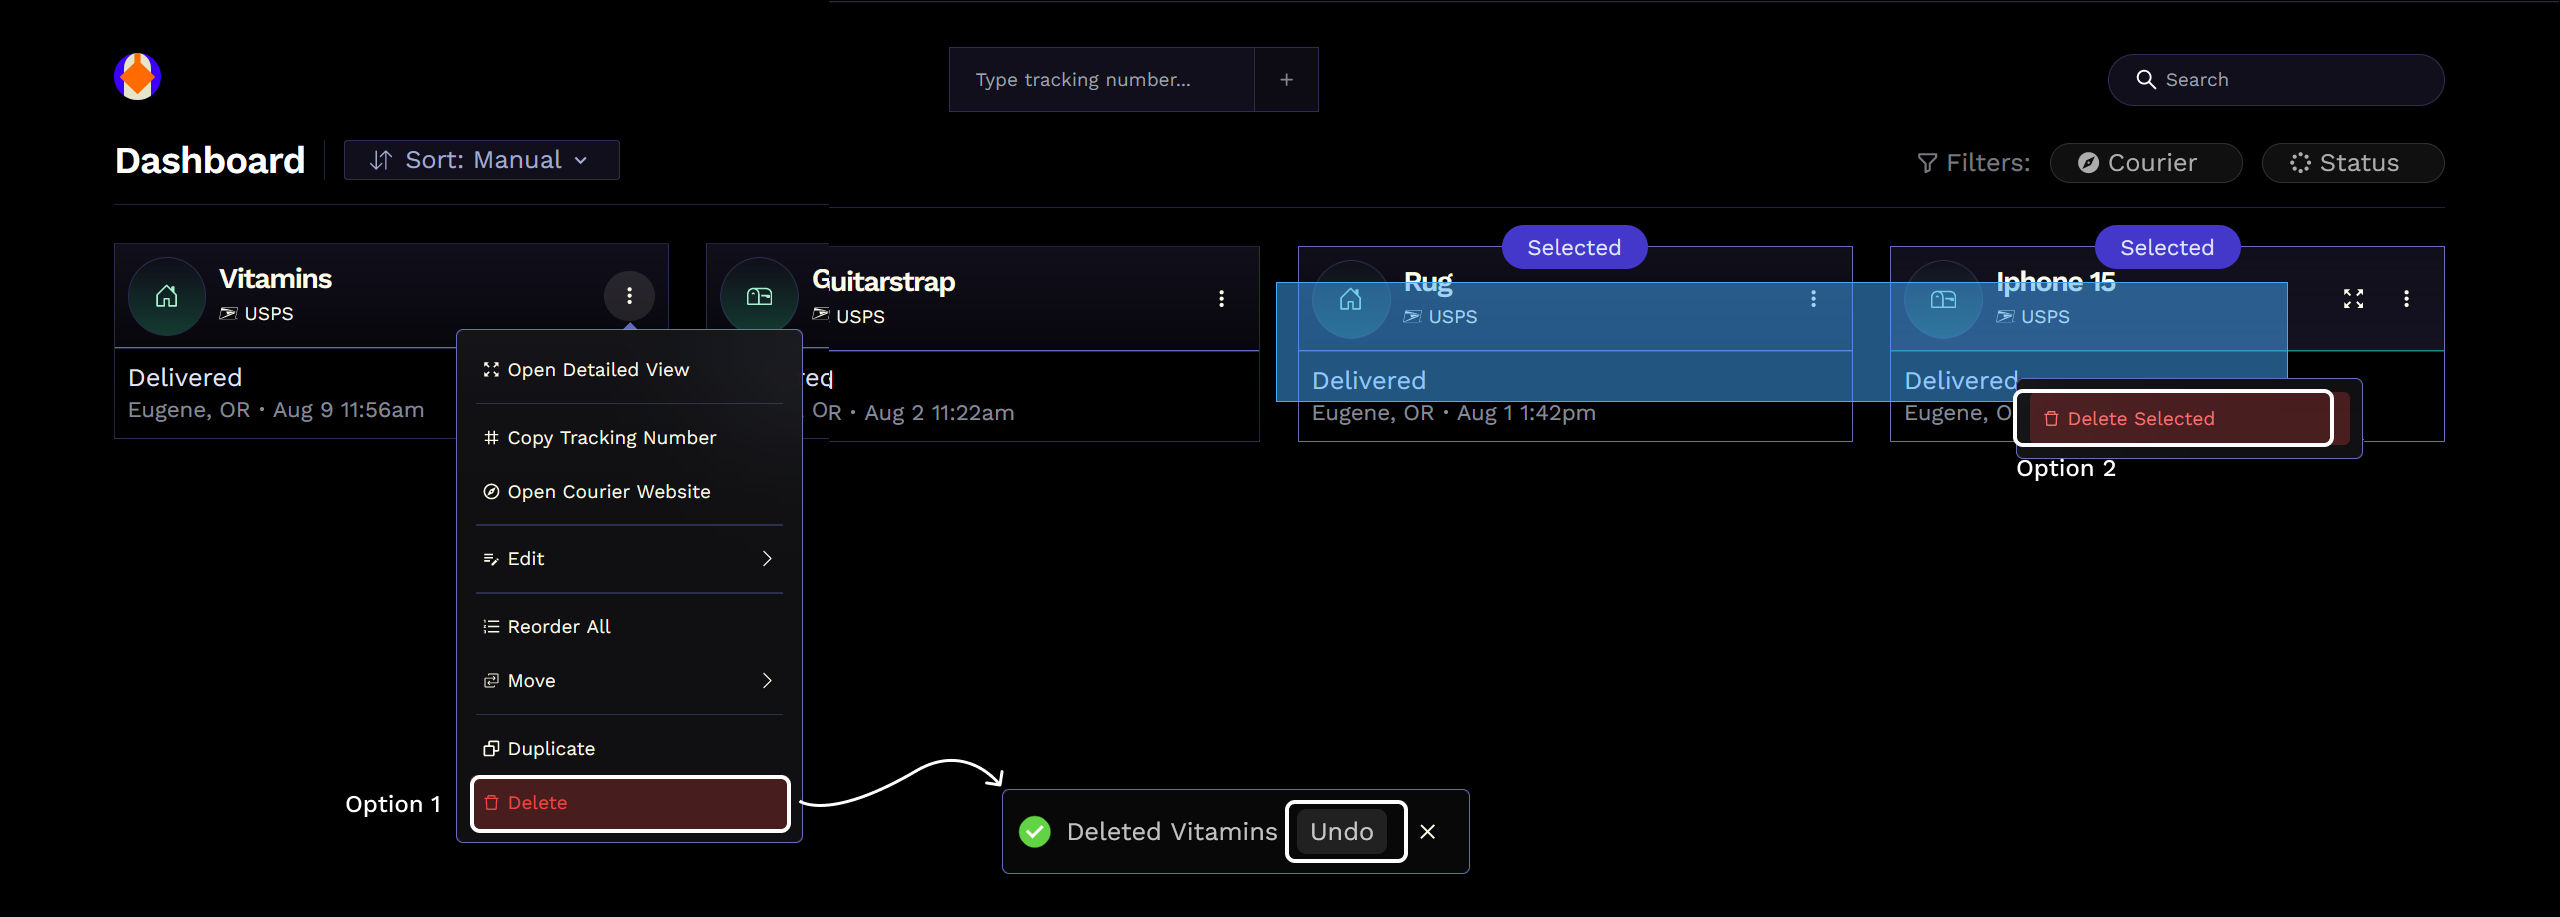
Task: Click the Vitamins home delivery icon
Action: 167,297
